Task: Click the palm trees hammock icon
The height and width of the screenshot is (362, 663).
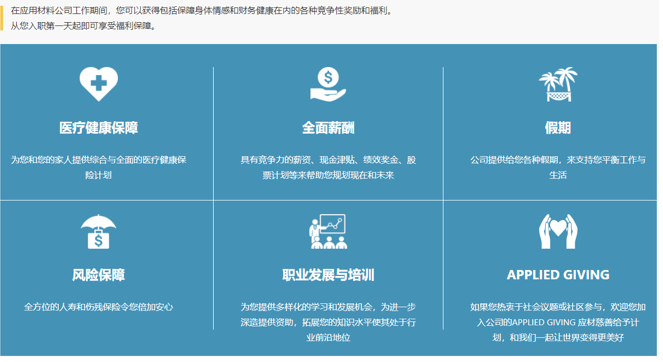Action: click(x=558, y=84)
